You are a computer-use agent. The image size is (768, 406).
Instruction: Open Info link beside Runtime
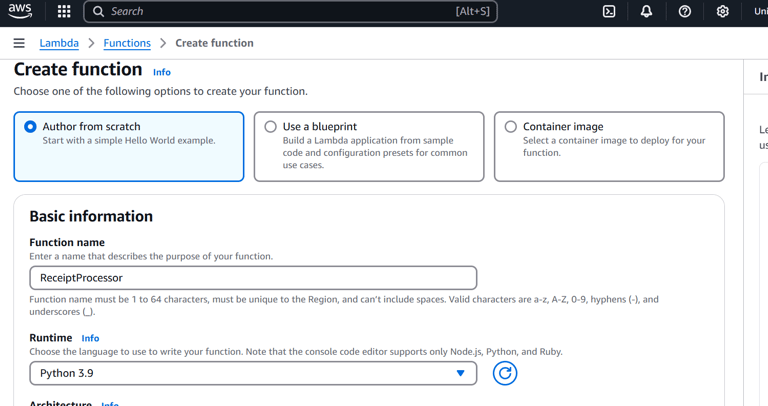pyautogui.click(x=90, y=338)
